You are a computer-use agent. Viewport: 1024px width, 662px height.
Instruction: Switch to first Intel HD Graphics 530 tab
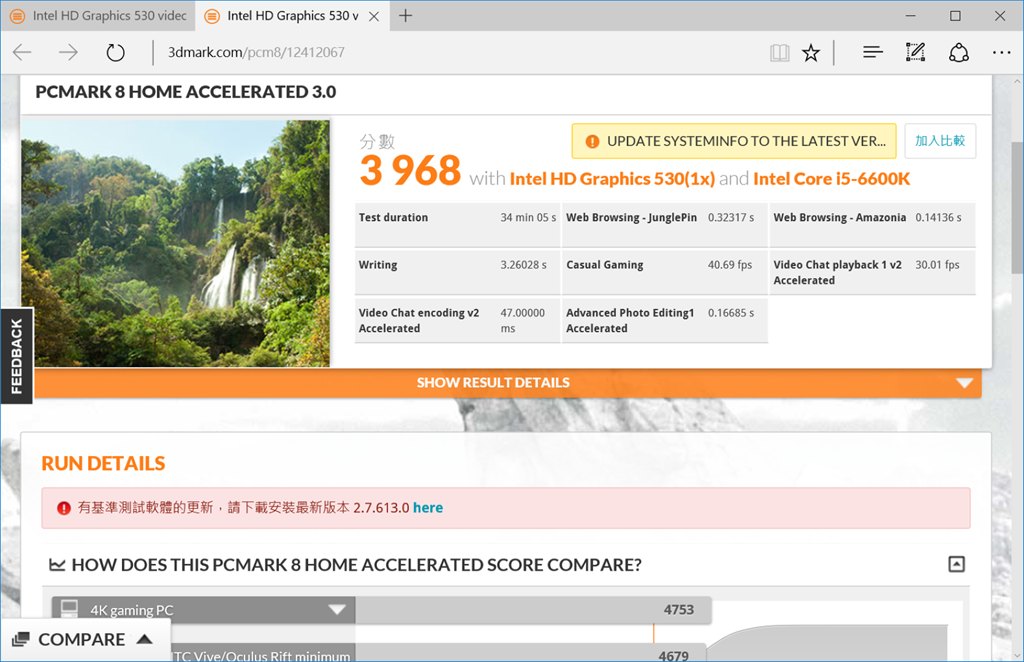coord(97,16)
